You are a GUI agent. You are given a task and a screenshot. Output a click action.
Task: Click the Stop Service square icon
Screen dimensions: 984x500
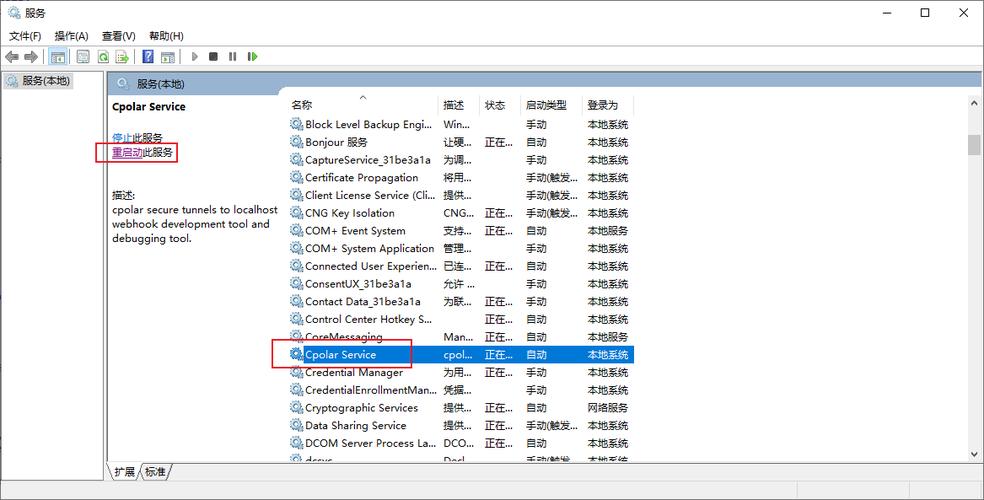213,56
